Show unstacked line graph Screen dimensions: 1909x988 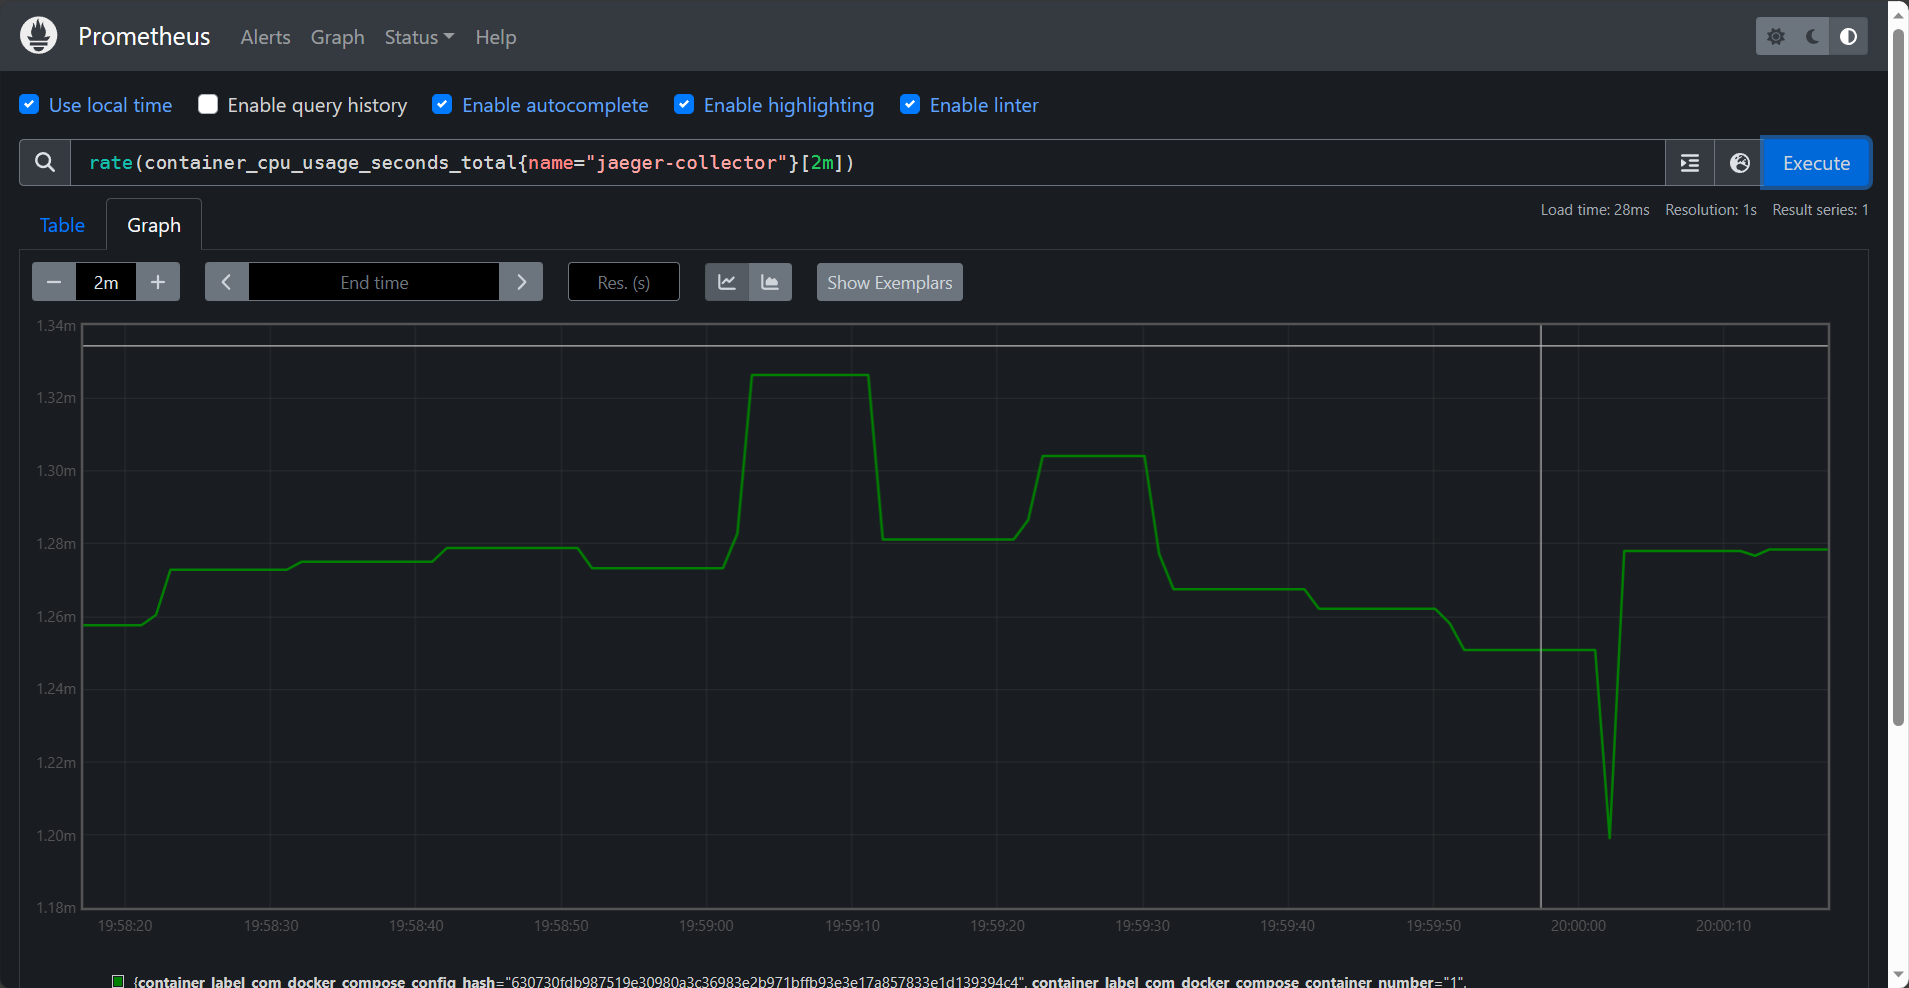coord(727,282)
